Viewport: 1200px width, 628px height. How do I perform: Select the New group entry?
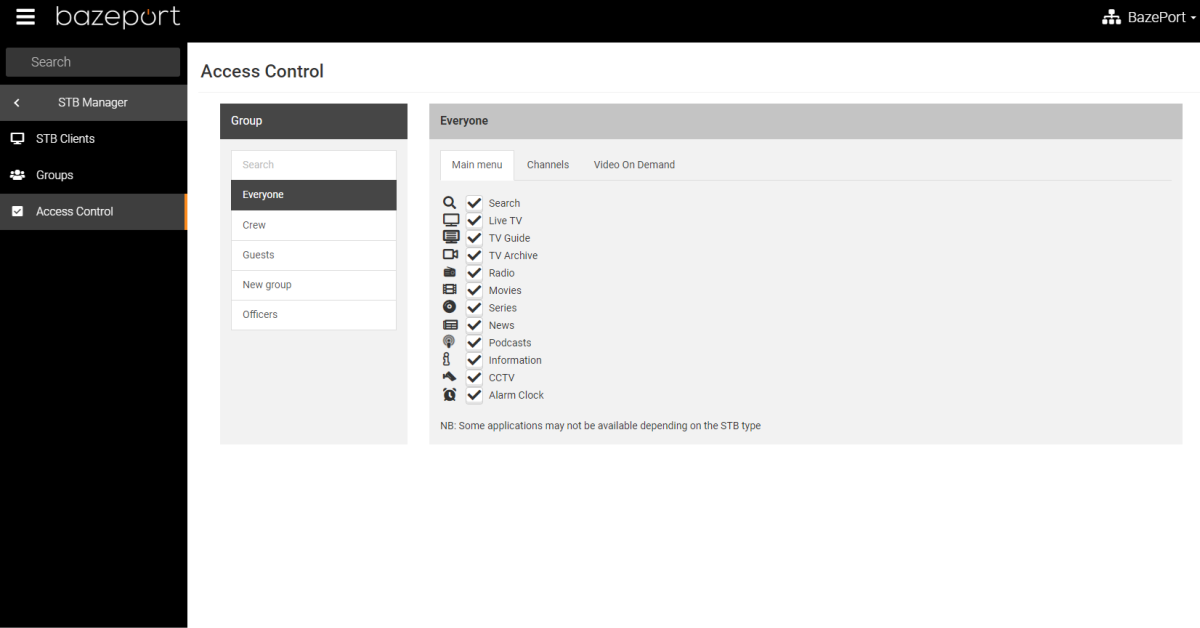(314, 285)
